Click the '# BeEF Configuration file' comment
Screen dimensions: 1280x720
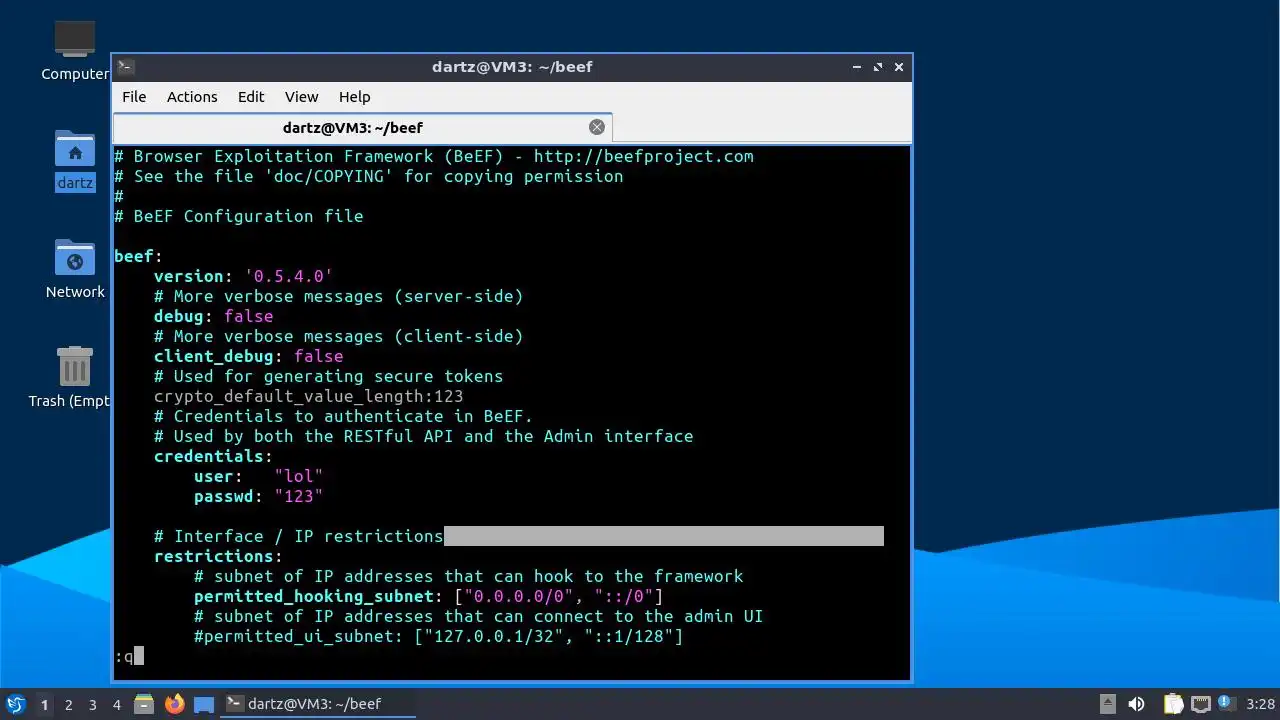(x=238, y=216)
